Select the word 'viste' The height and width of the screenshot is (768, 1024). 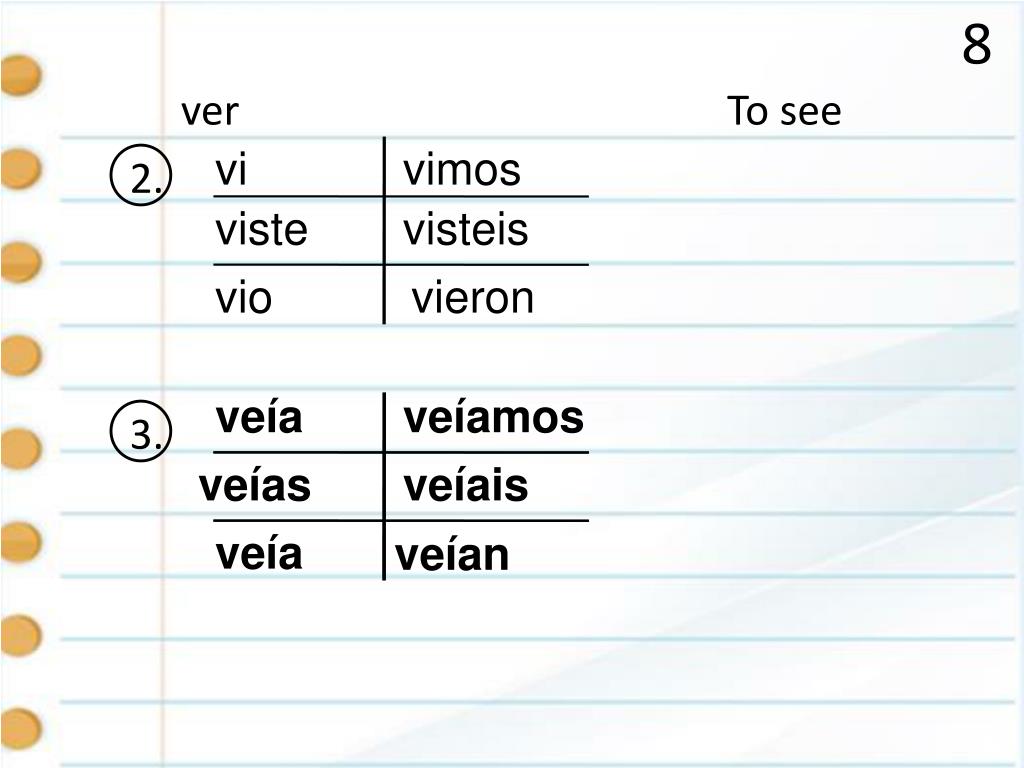click(261, 229)
